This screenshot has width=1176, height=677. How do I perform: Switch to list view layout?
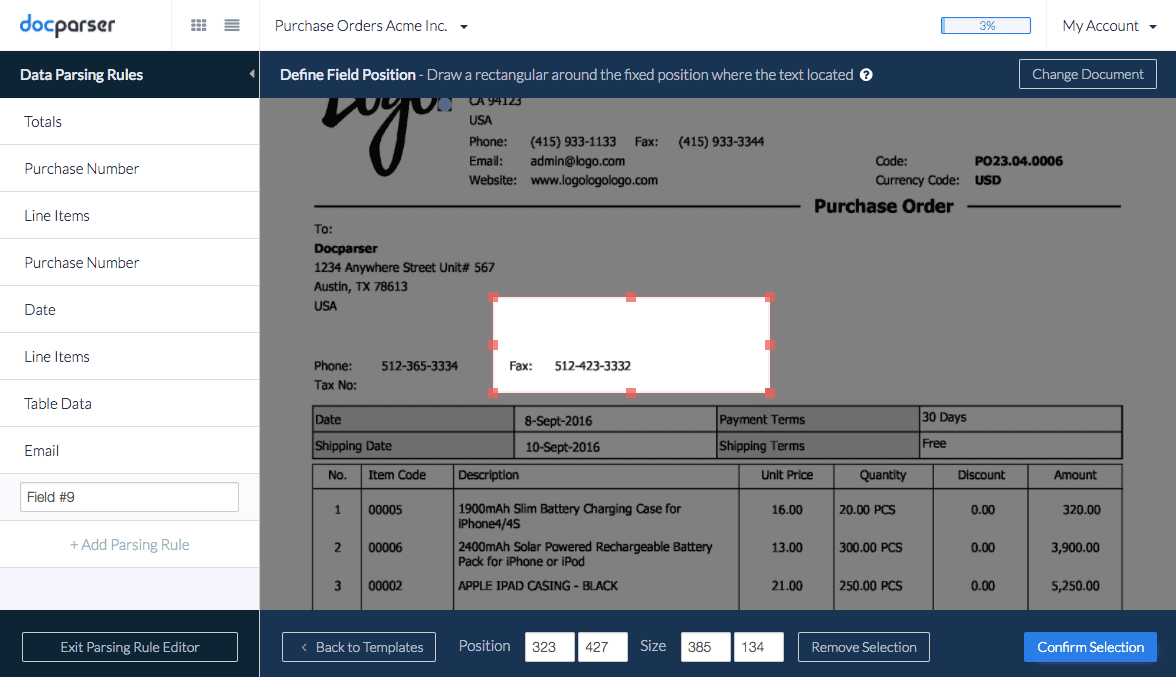[x=232, y=25]
